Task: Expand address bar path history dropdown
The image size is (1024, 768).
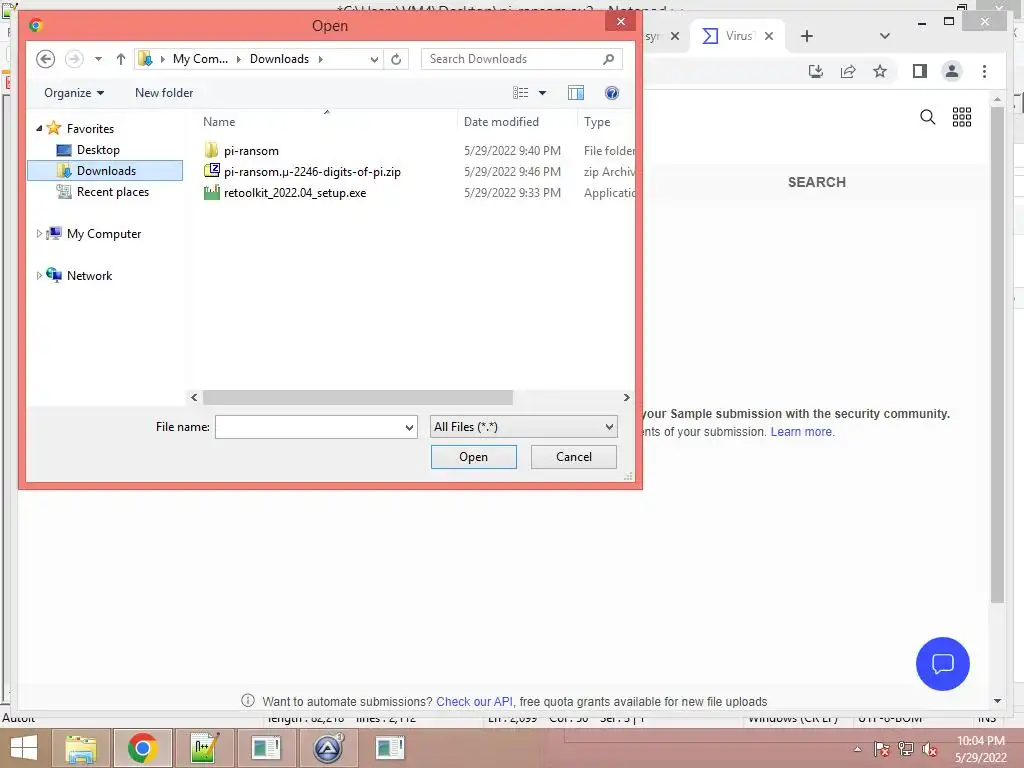Action: click(374, 59)
